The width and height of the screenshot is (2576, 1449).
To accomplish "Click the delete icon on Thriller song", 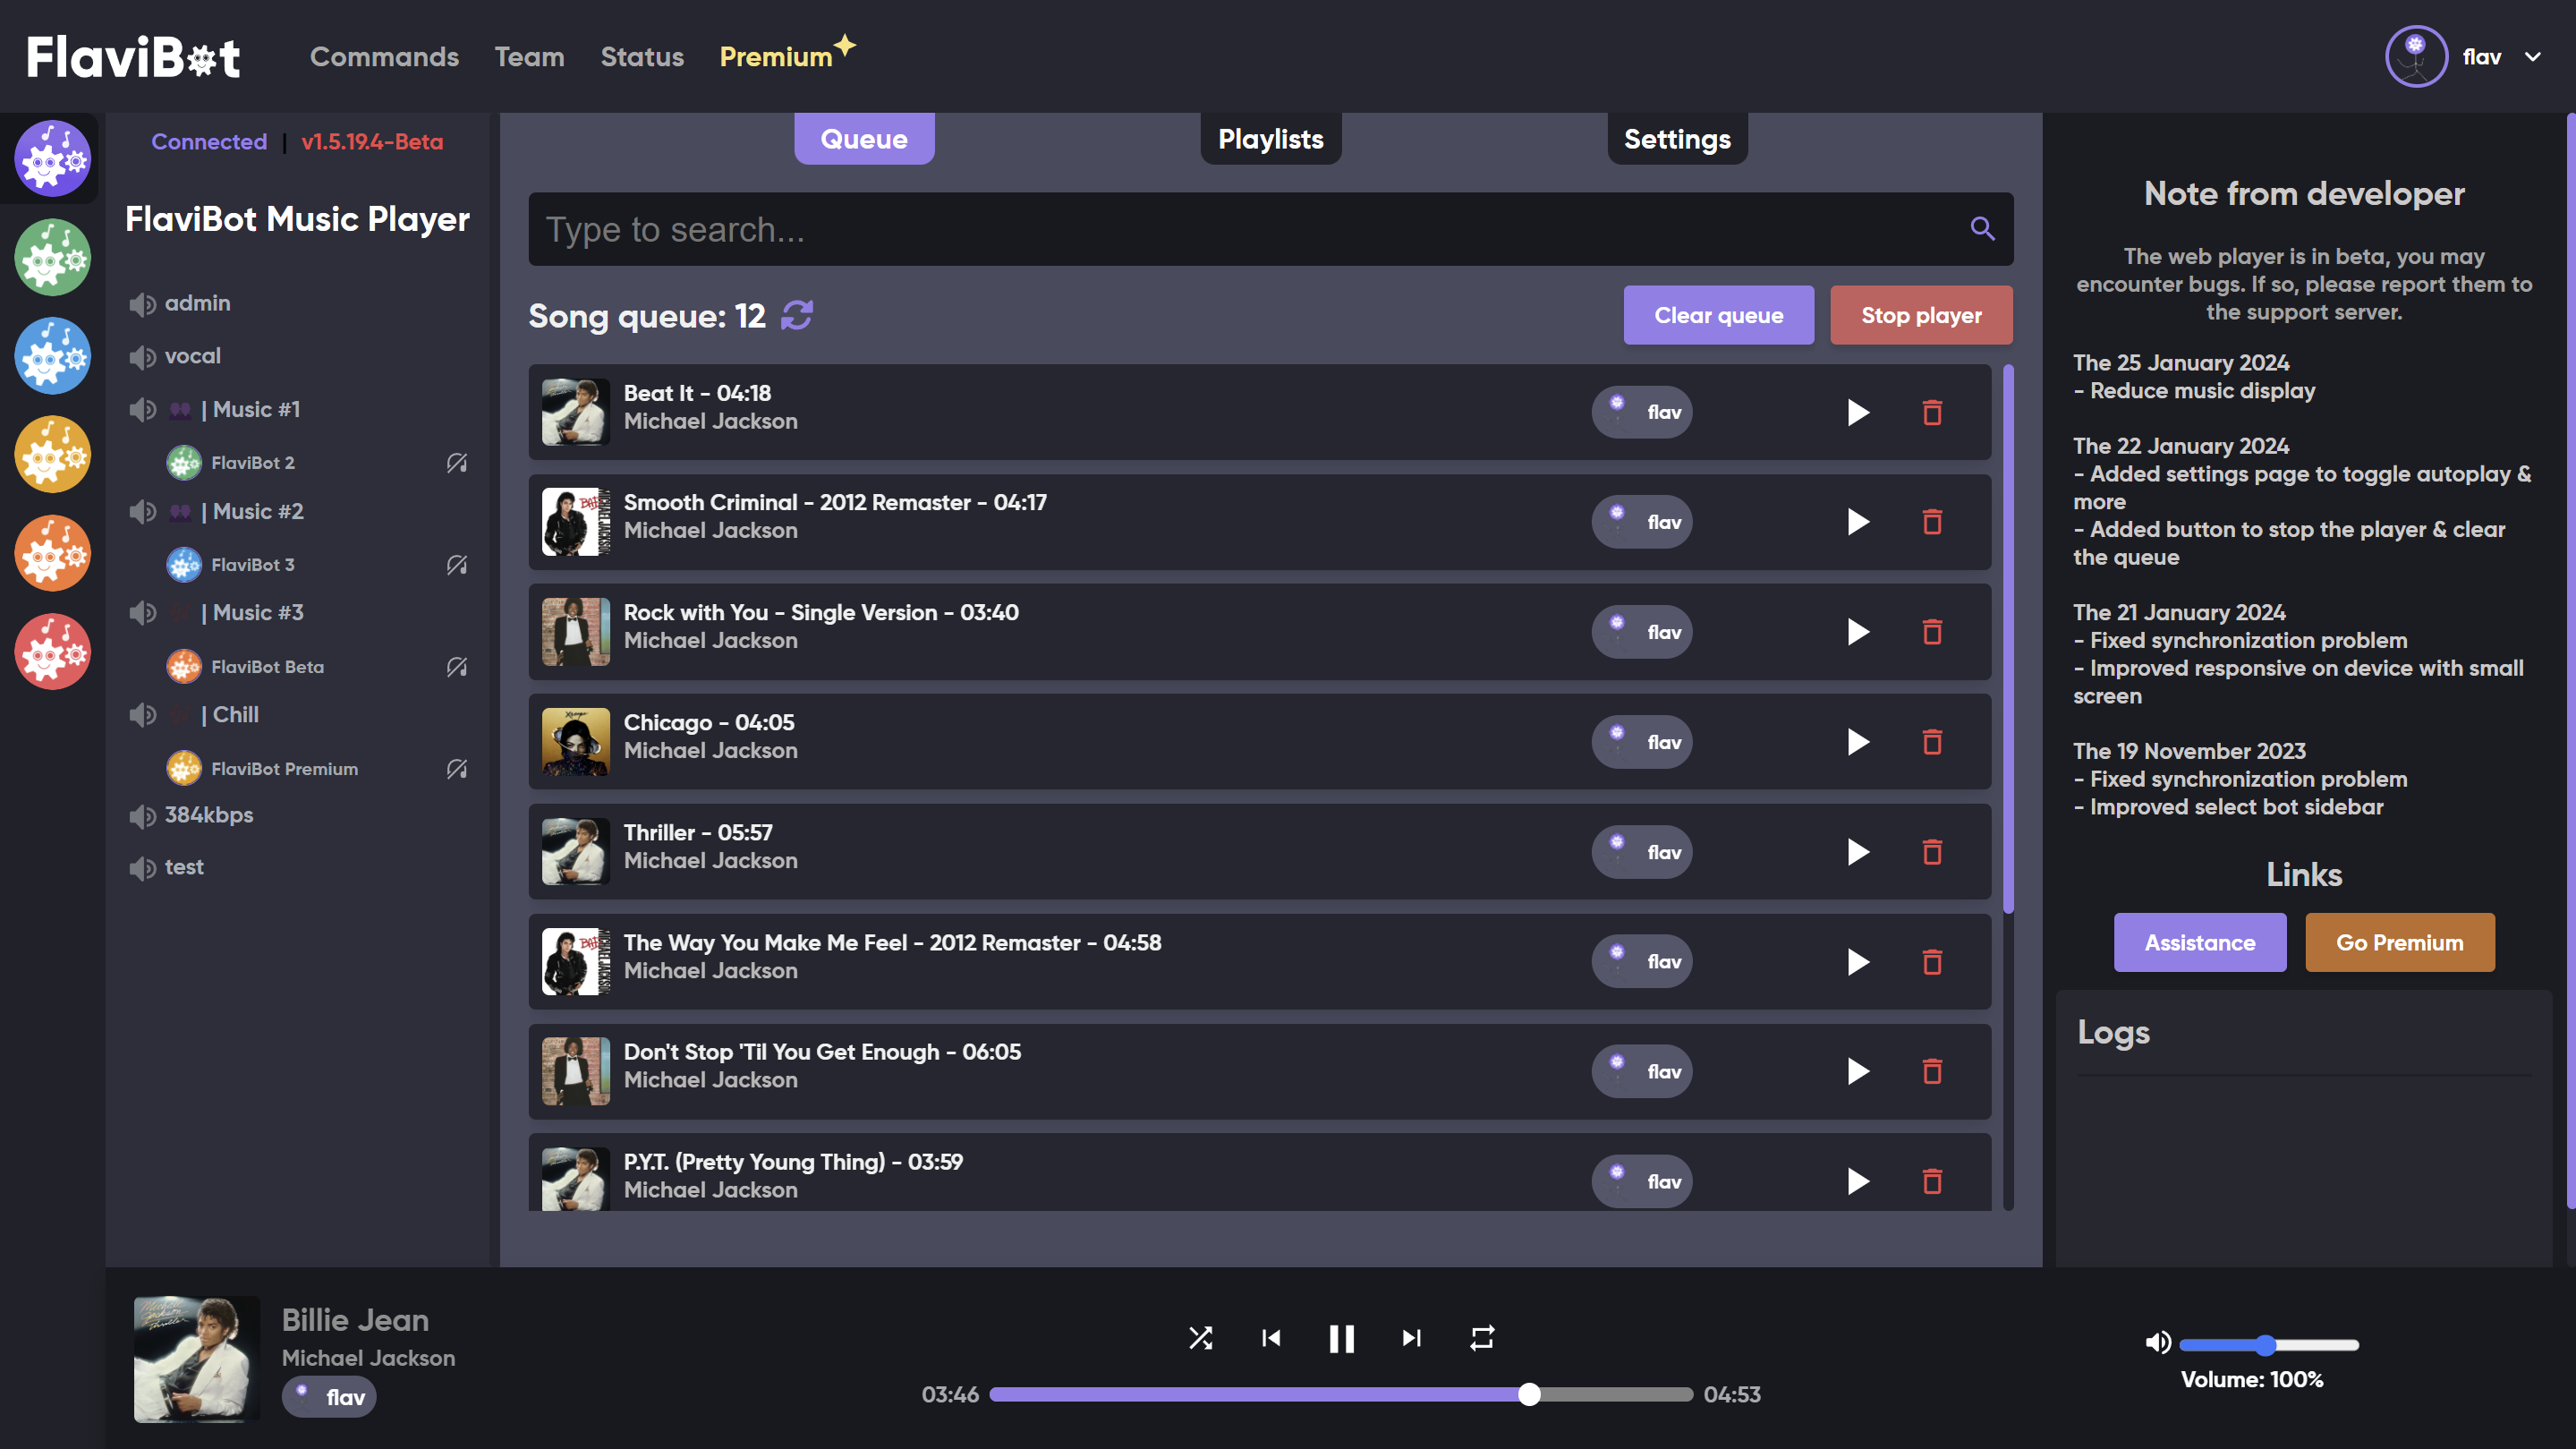I will tap(1932, 851).
